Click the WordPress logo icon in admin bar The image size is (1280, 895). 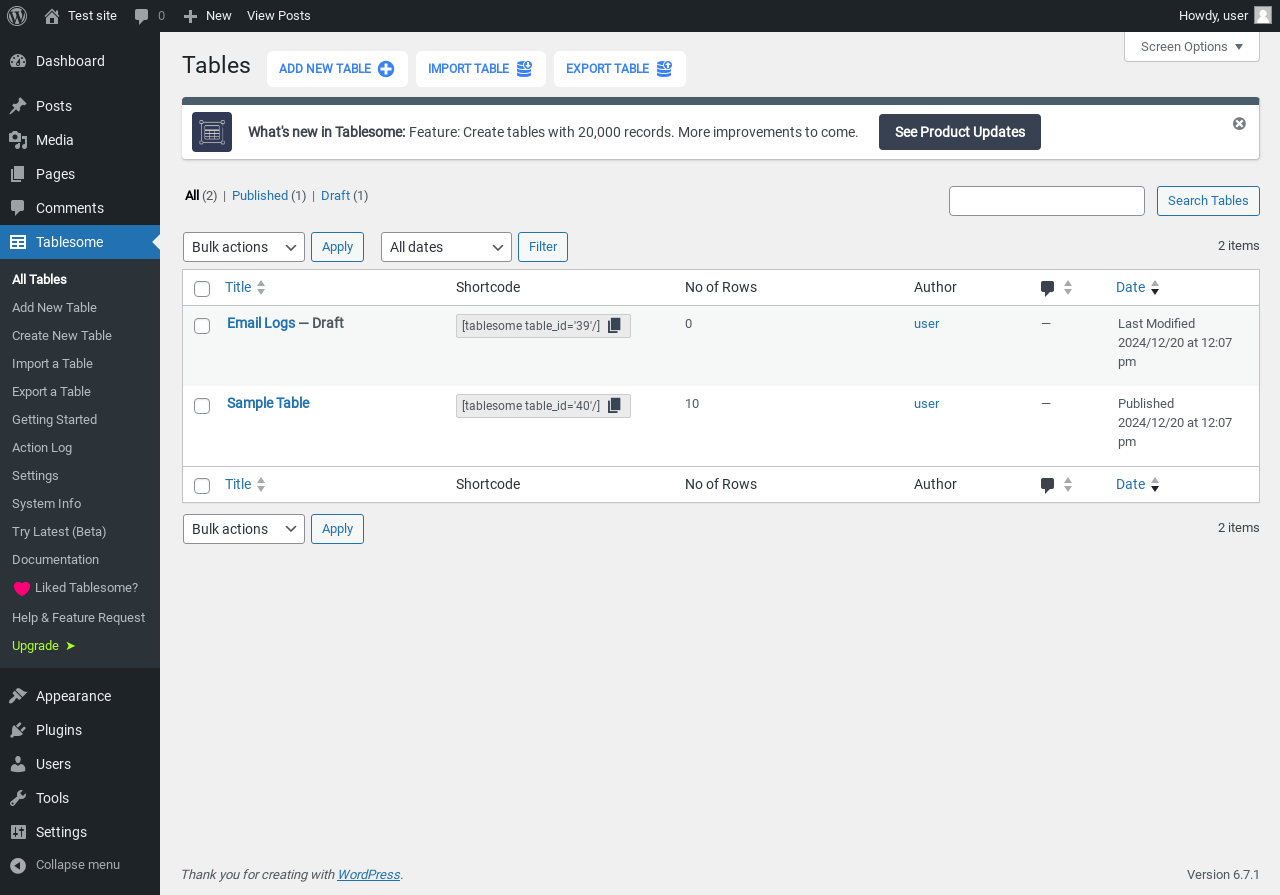16,16
